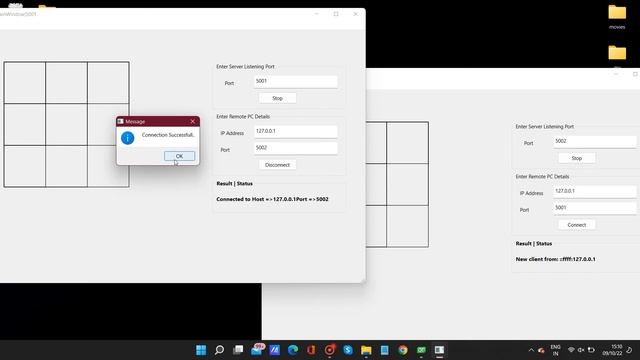Click the ENG IN language indicator
Screen dimensions: 640x360
coord(556,350)
